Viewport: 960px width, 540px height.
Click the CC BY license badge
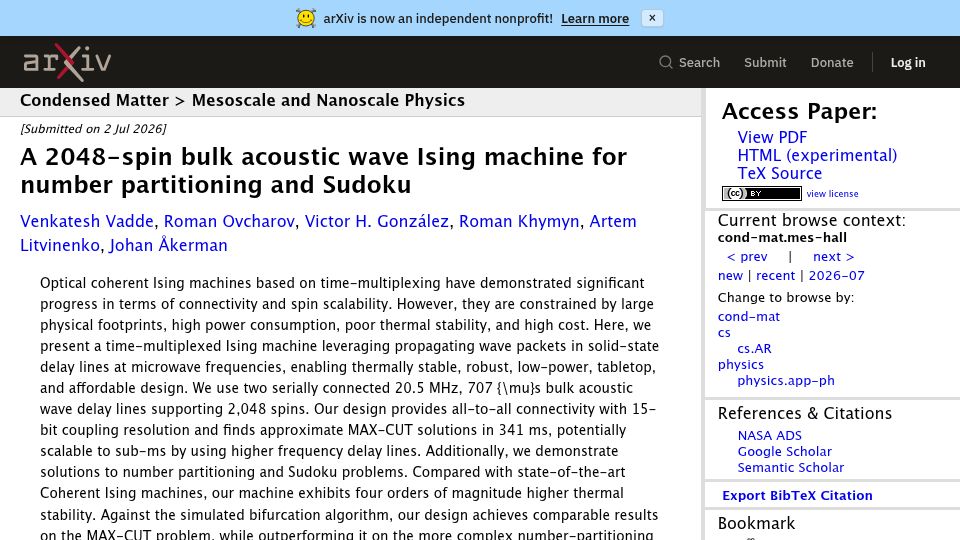[x=762, y=193]
